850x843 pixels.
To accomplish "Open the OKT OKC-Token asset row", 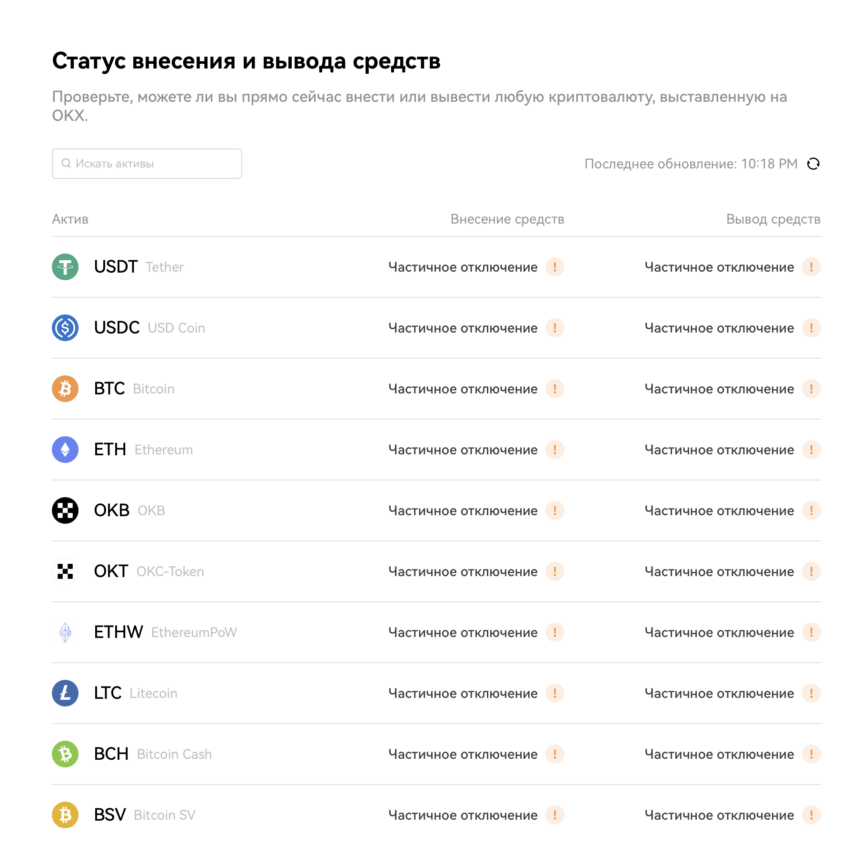I will pos(436,571).
